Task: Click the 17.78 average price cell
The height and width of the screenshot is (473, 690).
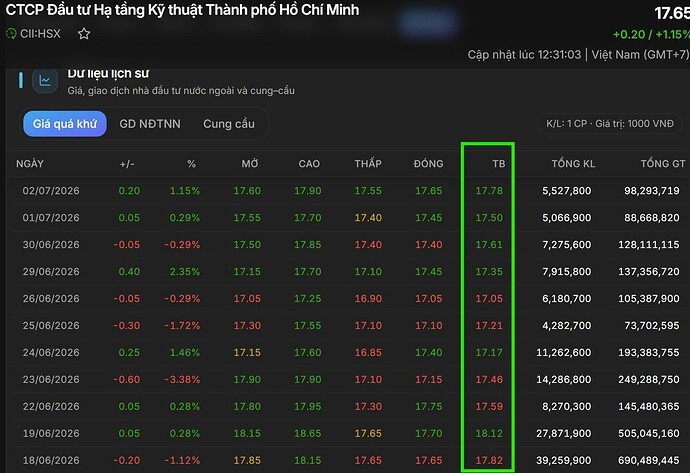Action: tap(489, 191)
